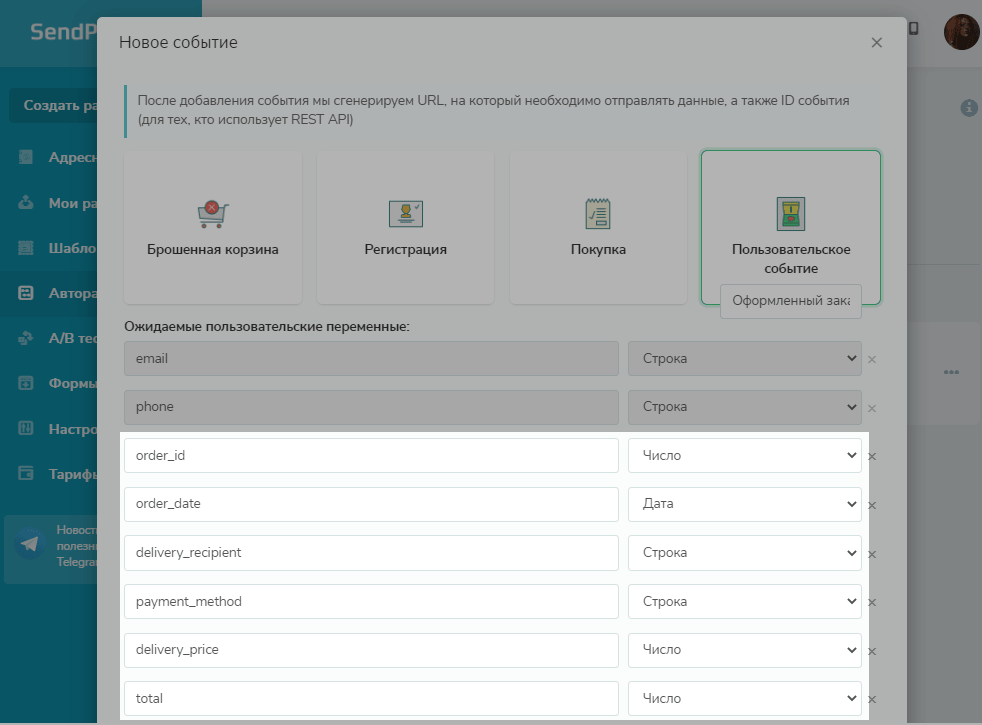
Task: Remove the delivery_recipient variable row
Action: [872, 555]
